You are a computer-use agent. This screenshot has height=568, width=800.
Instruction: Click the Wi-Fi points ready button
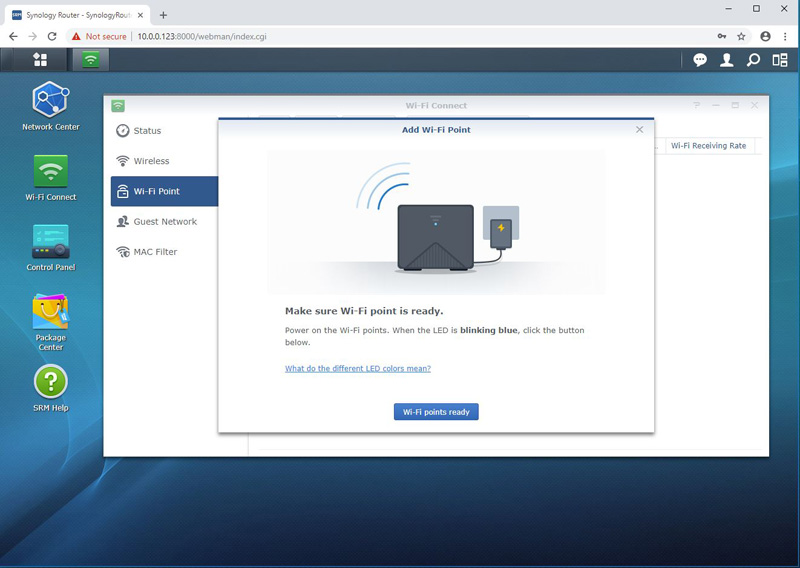click(436, 412)
